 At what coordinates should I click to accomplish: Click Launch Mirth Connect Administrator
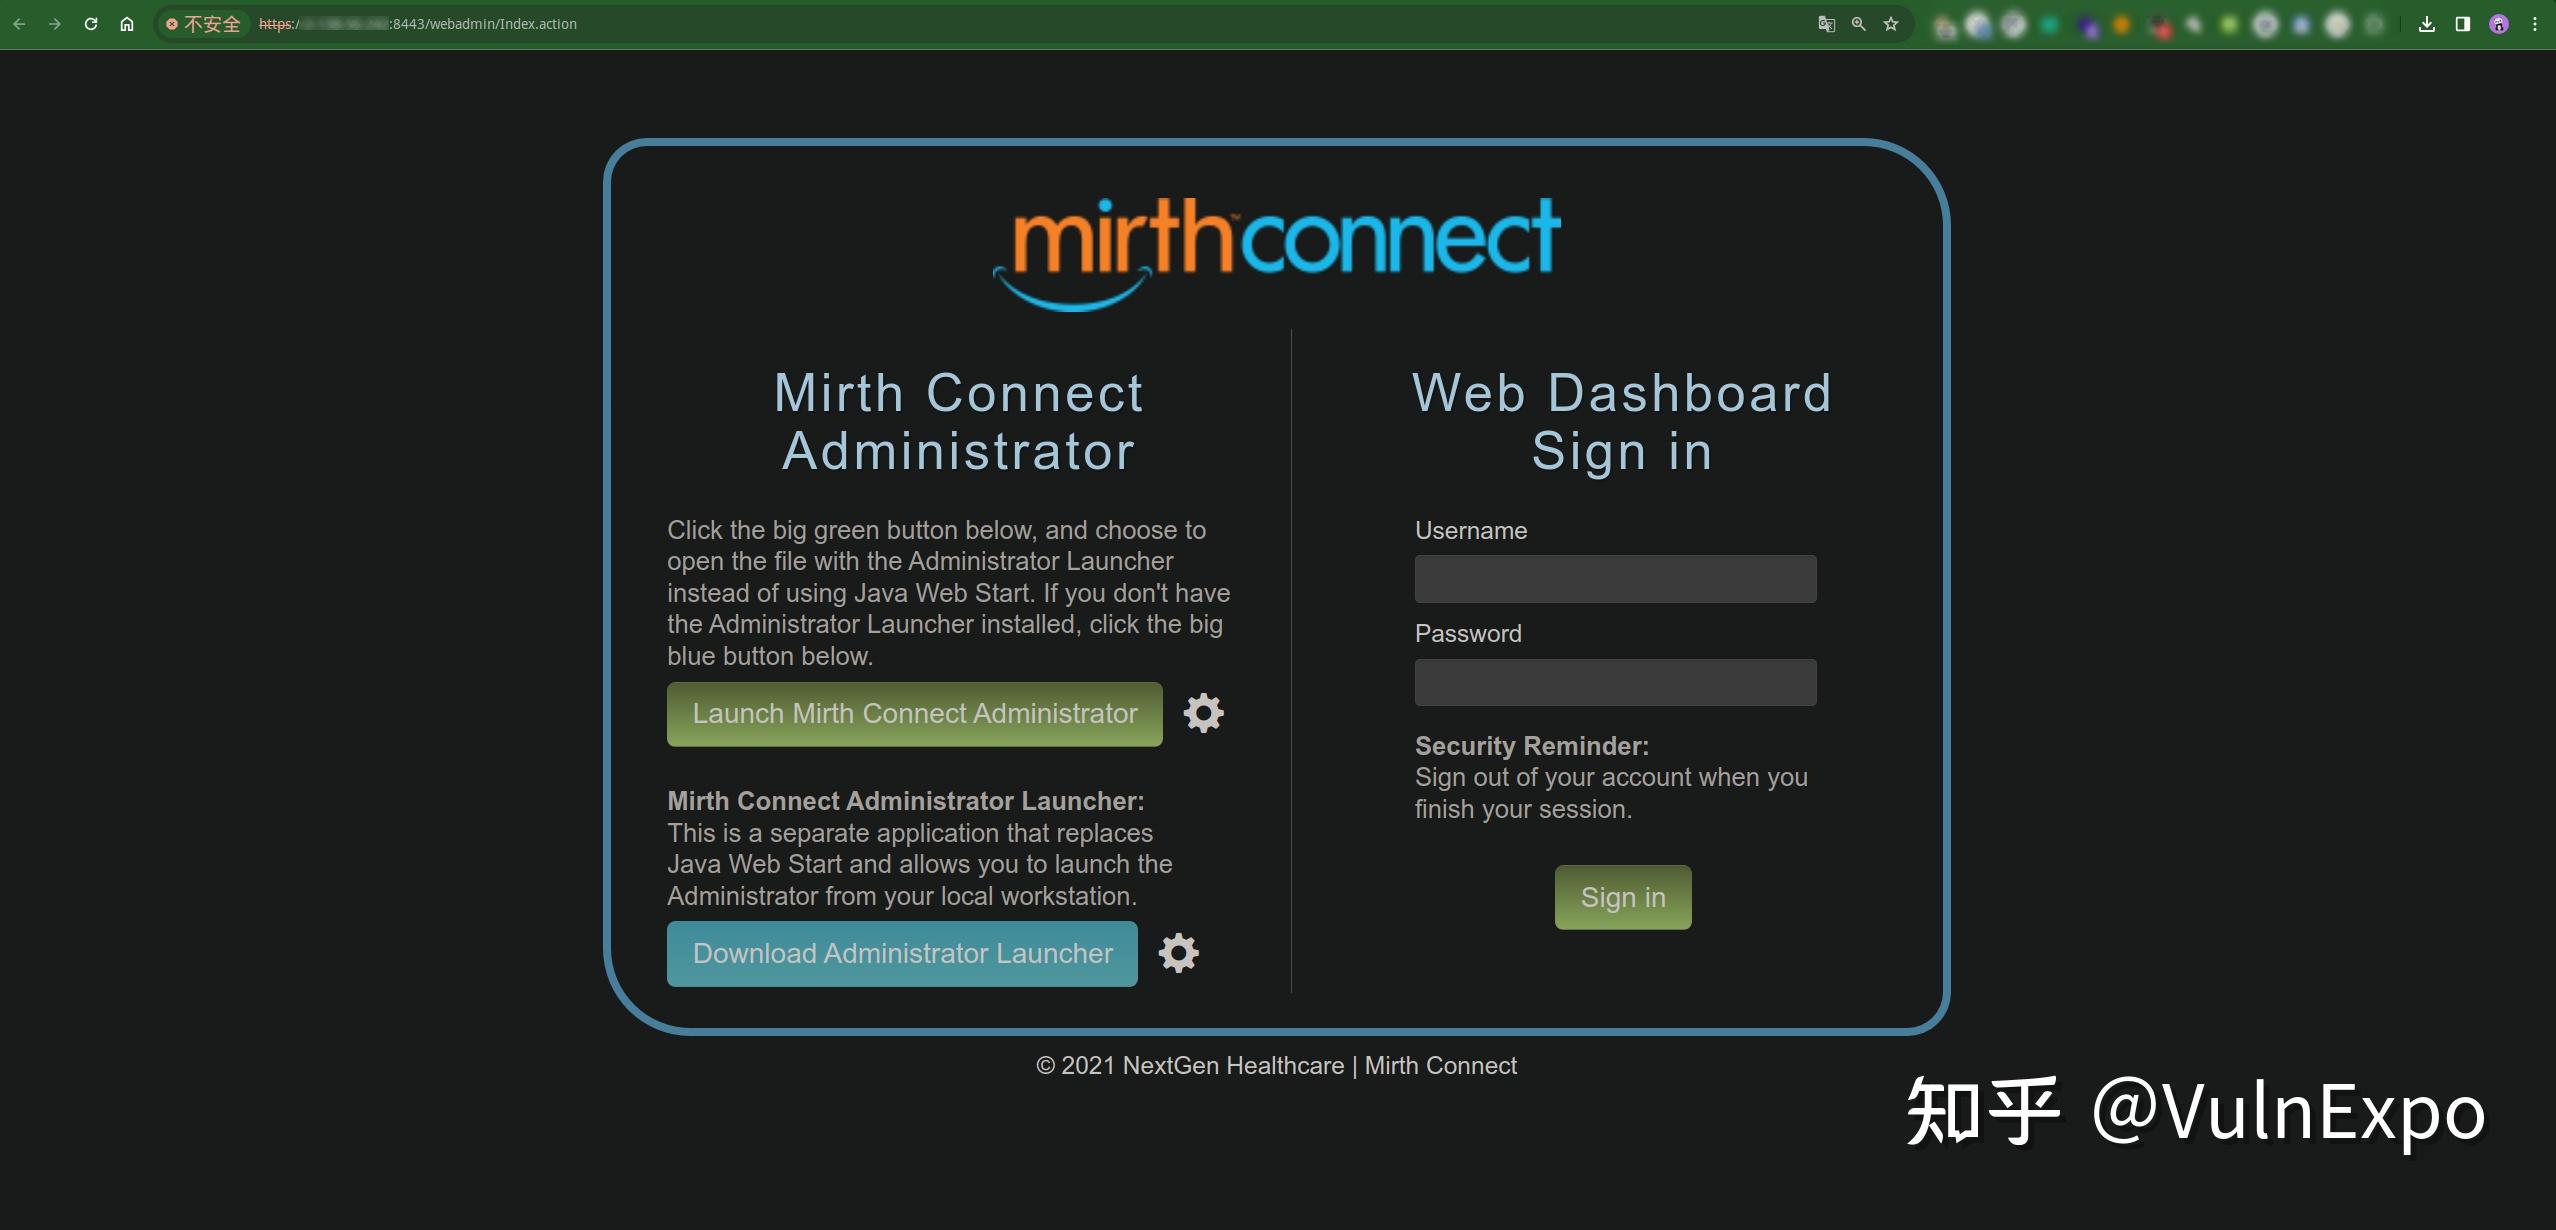pyautogui.click(x=913, y=713)
